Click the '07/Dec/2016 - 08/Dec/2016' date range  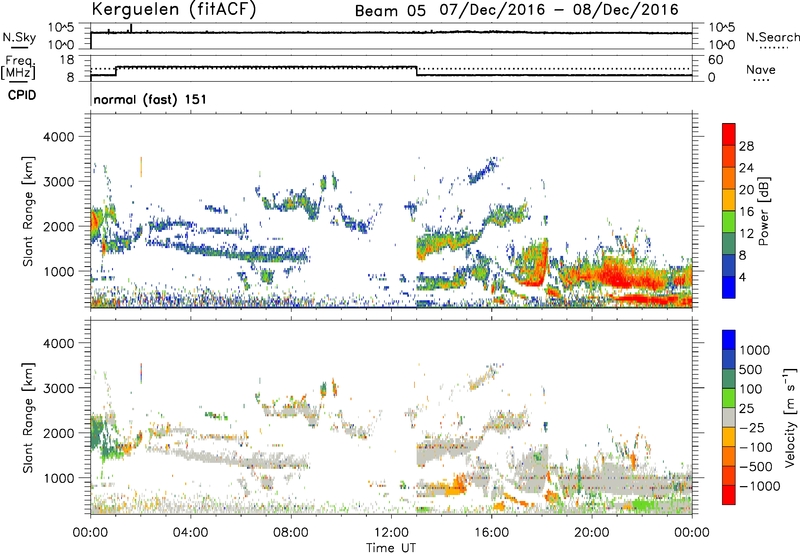tap(559, 10)
